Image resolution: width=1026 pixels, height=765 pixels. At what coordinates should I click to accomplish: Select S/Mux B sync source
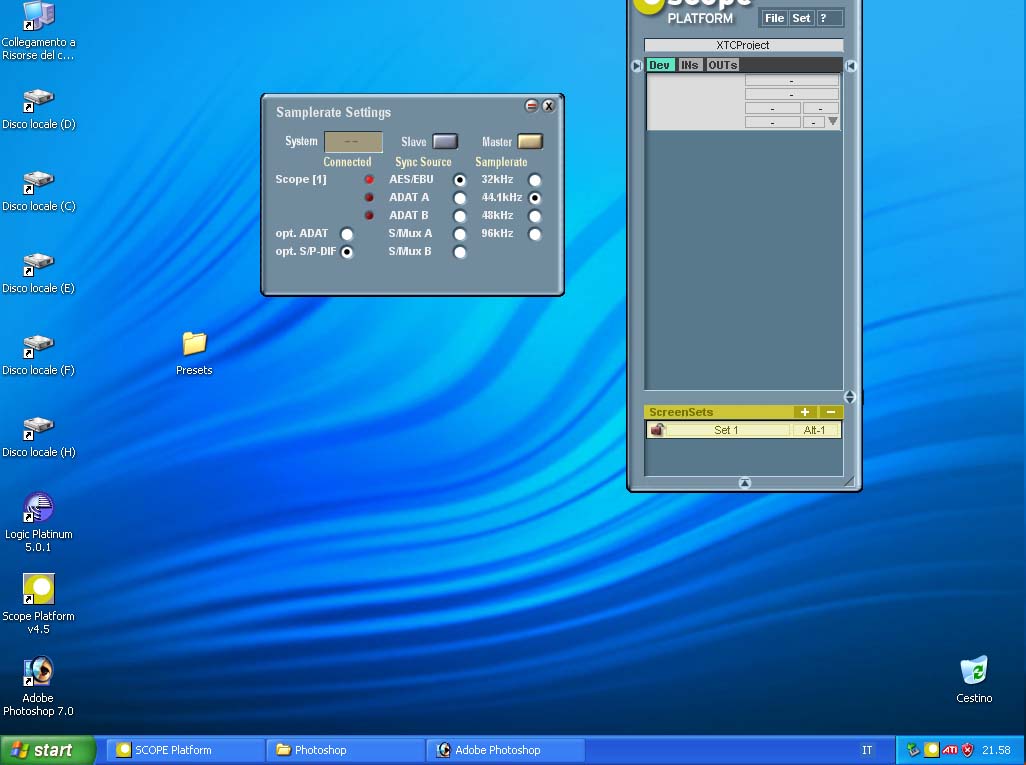click(x=460, y=252)
